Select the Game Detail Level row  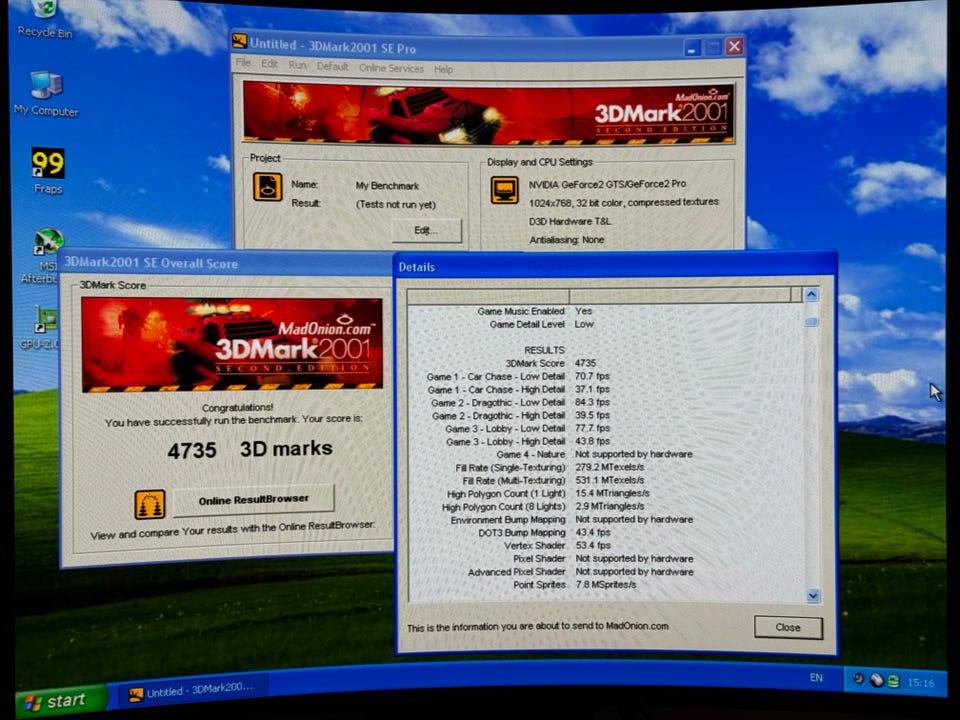pyautogui.click(x=606, y=324)
